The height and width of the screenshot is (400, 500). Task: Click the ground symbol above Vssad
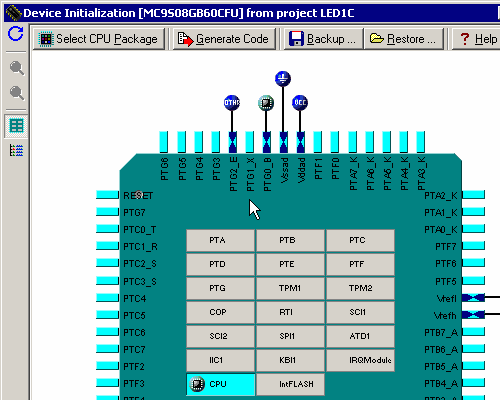(x=283, y=79)
